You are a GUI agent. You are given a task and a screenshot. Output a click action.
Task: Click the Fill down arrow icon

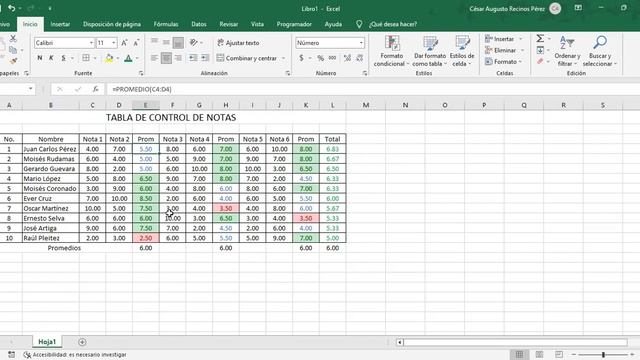[540, 50]
